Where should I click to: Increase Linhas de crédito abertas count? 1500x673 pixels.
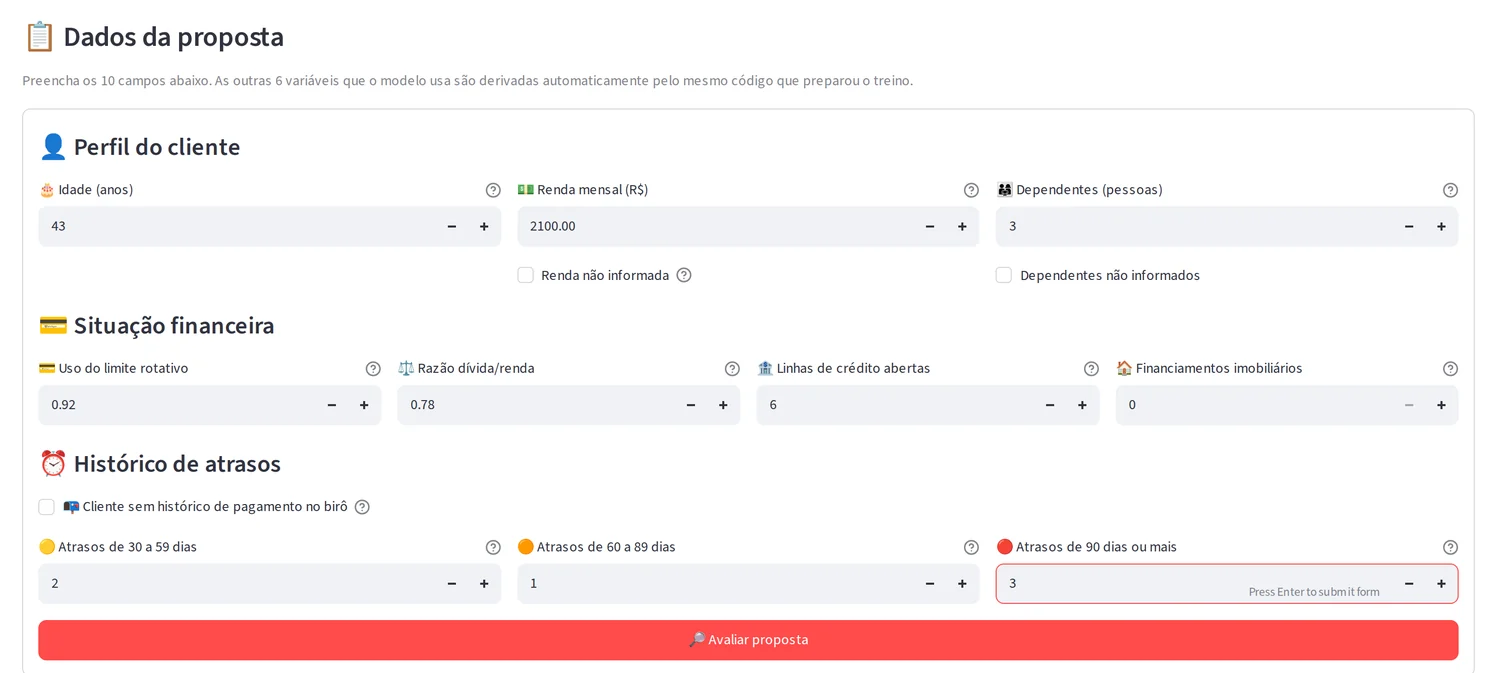[x=1082, y=405]
